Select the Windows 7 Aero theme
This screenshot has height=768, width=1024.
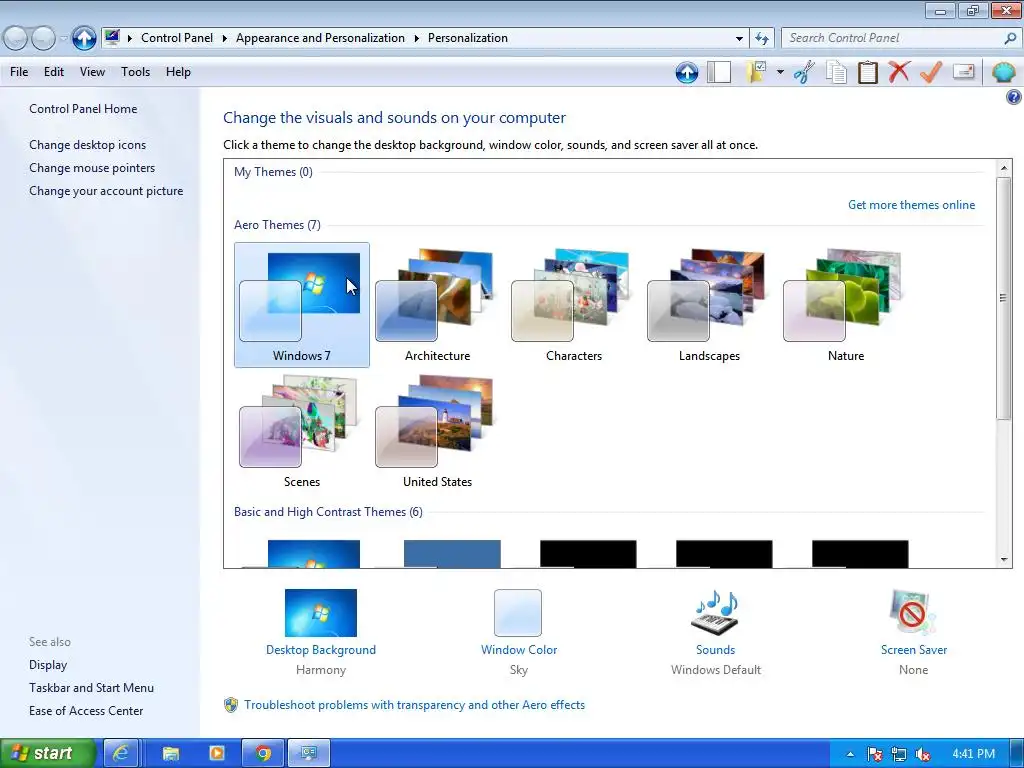(x=302, y=305)
